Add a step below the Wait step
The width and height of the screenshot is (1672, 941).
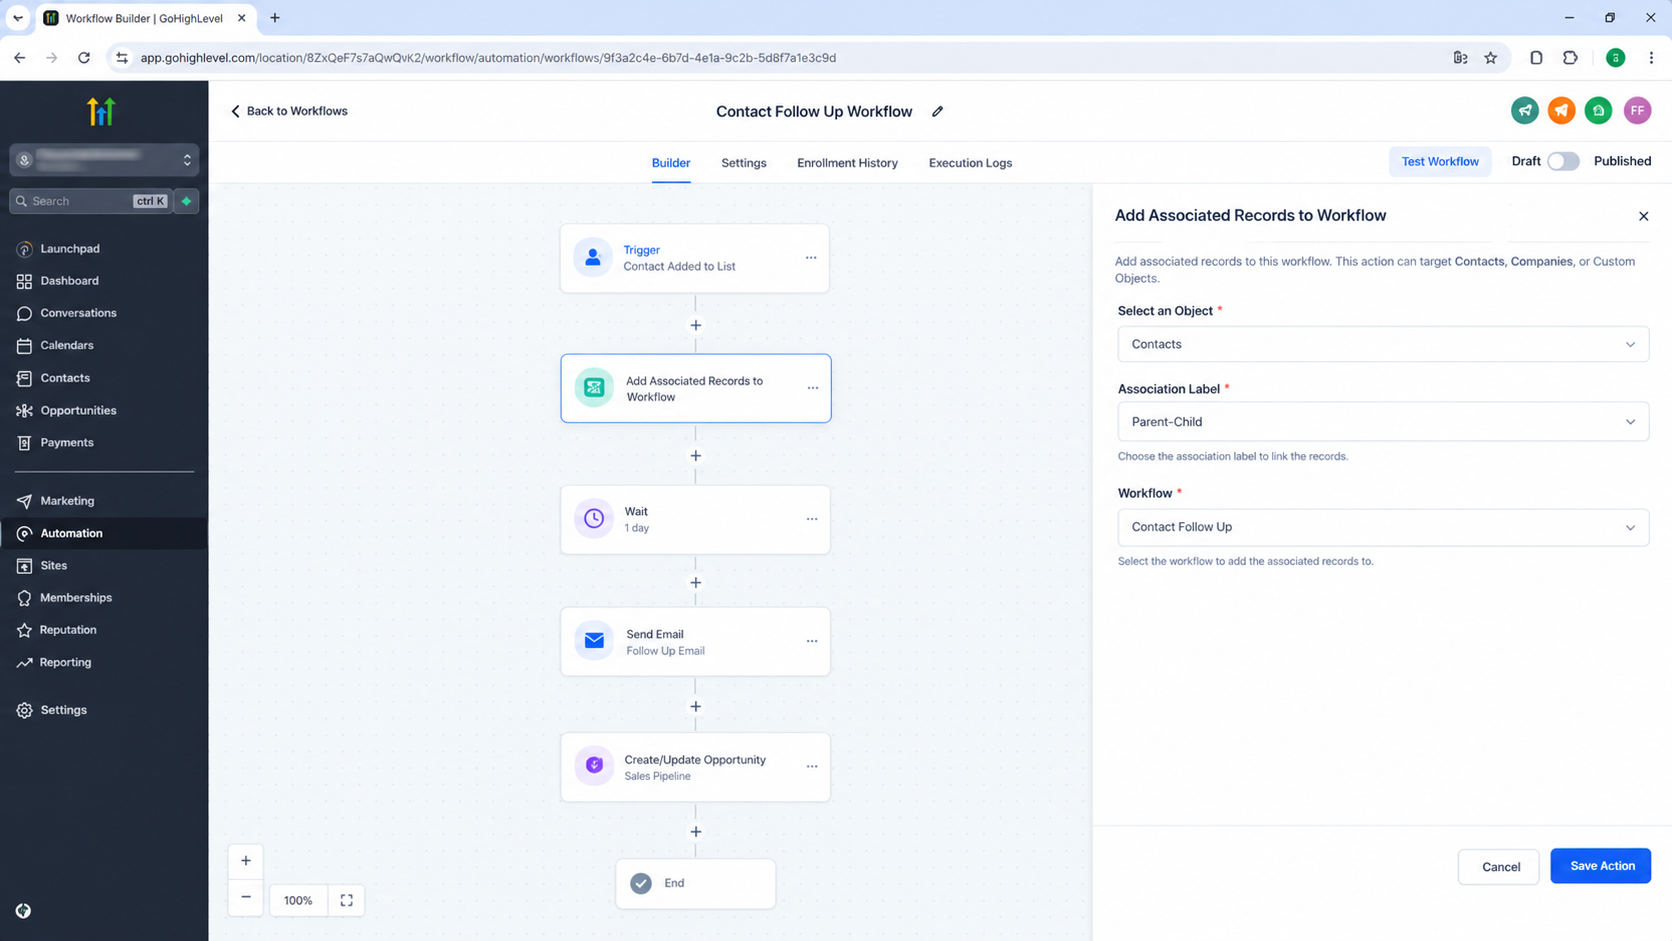pyautogui.click(x=696, y=583)
